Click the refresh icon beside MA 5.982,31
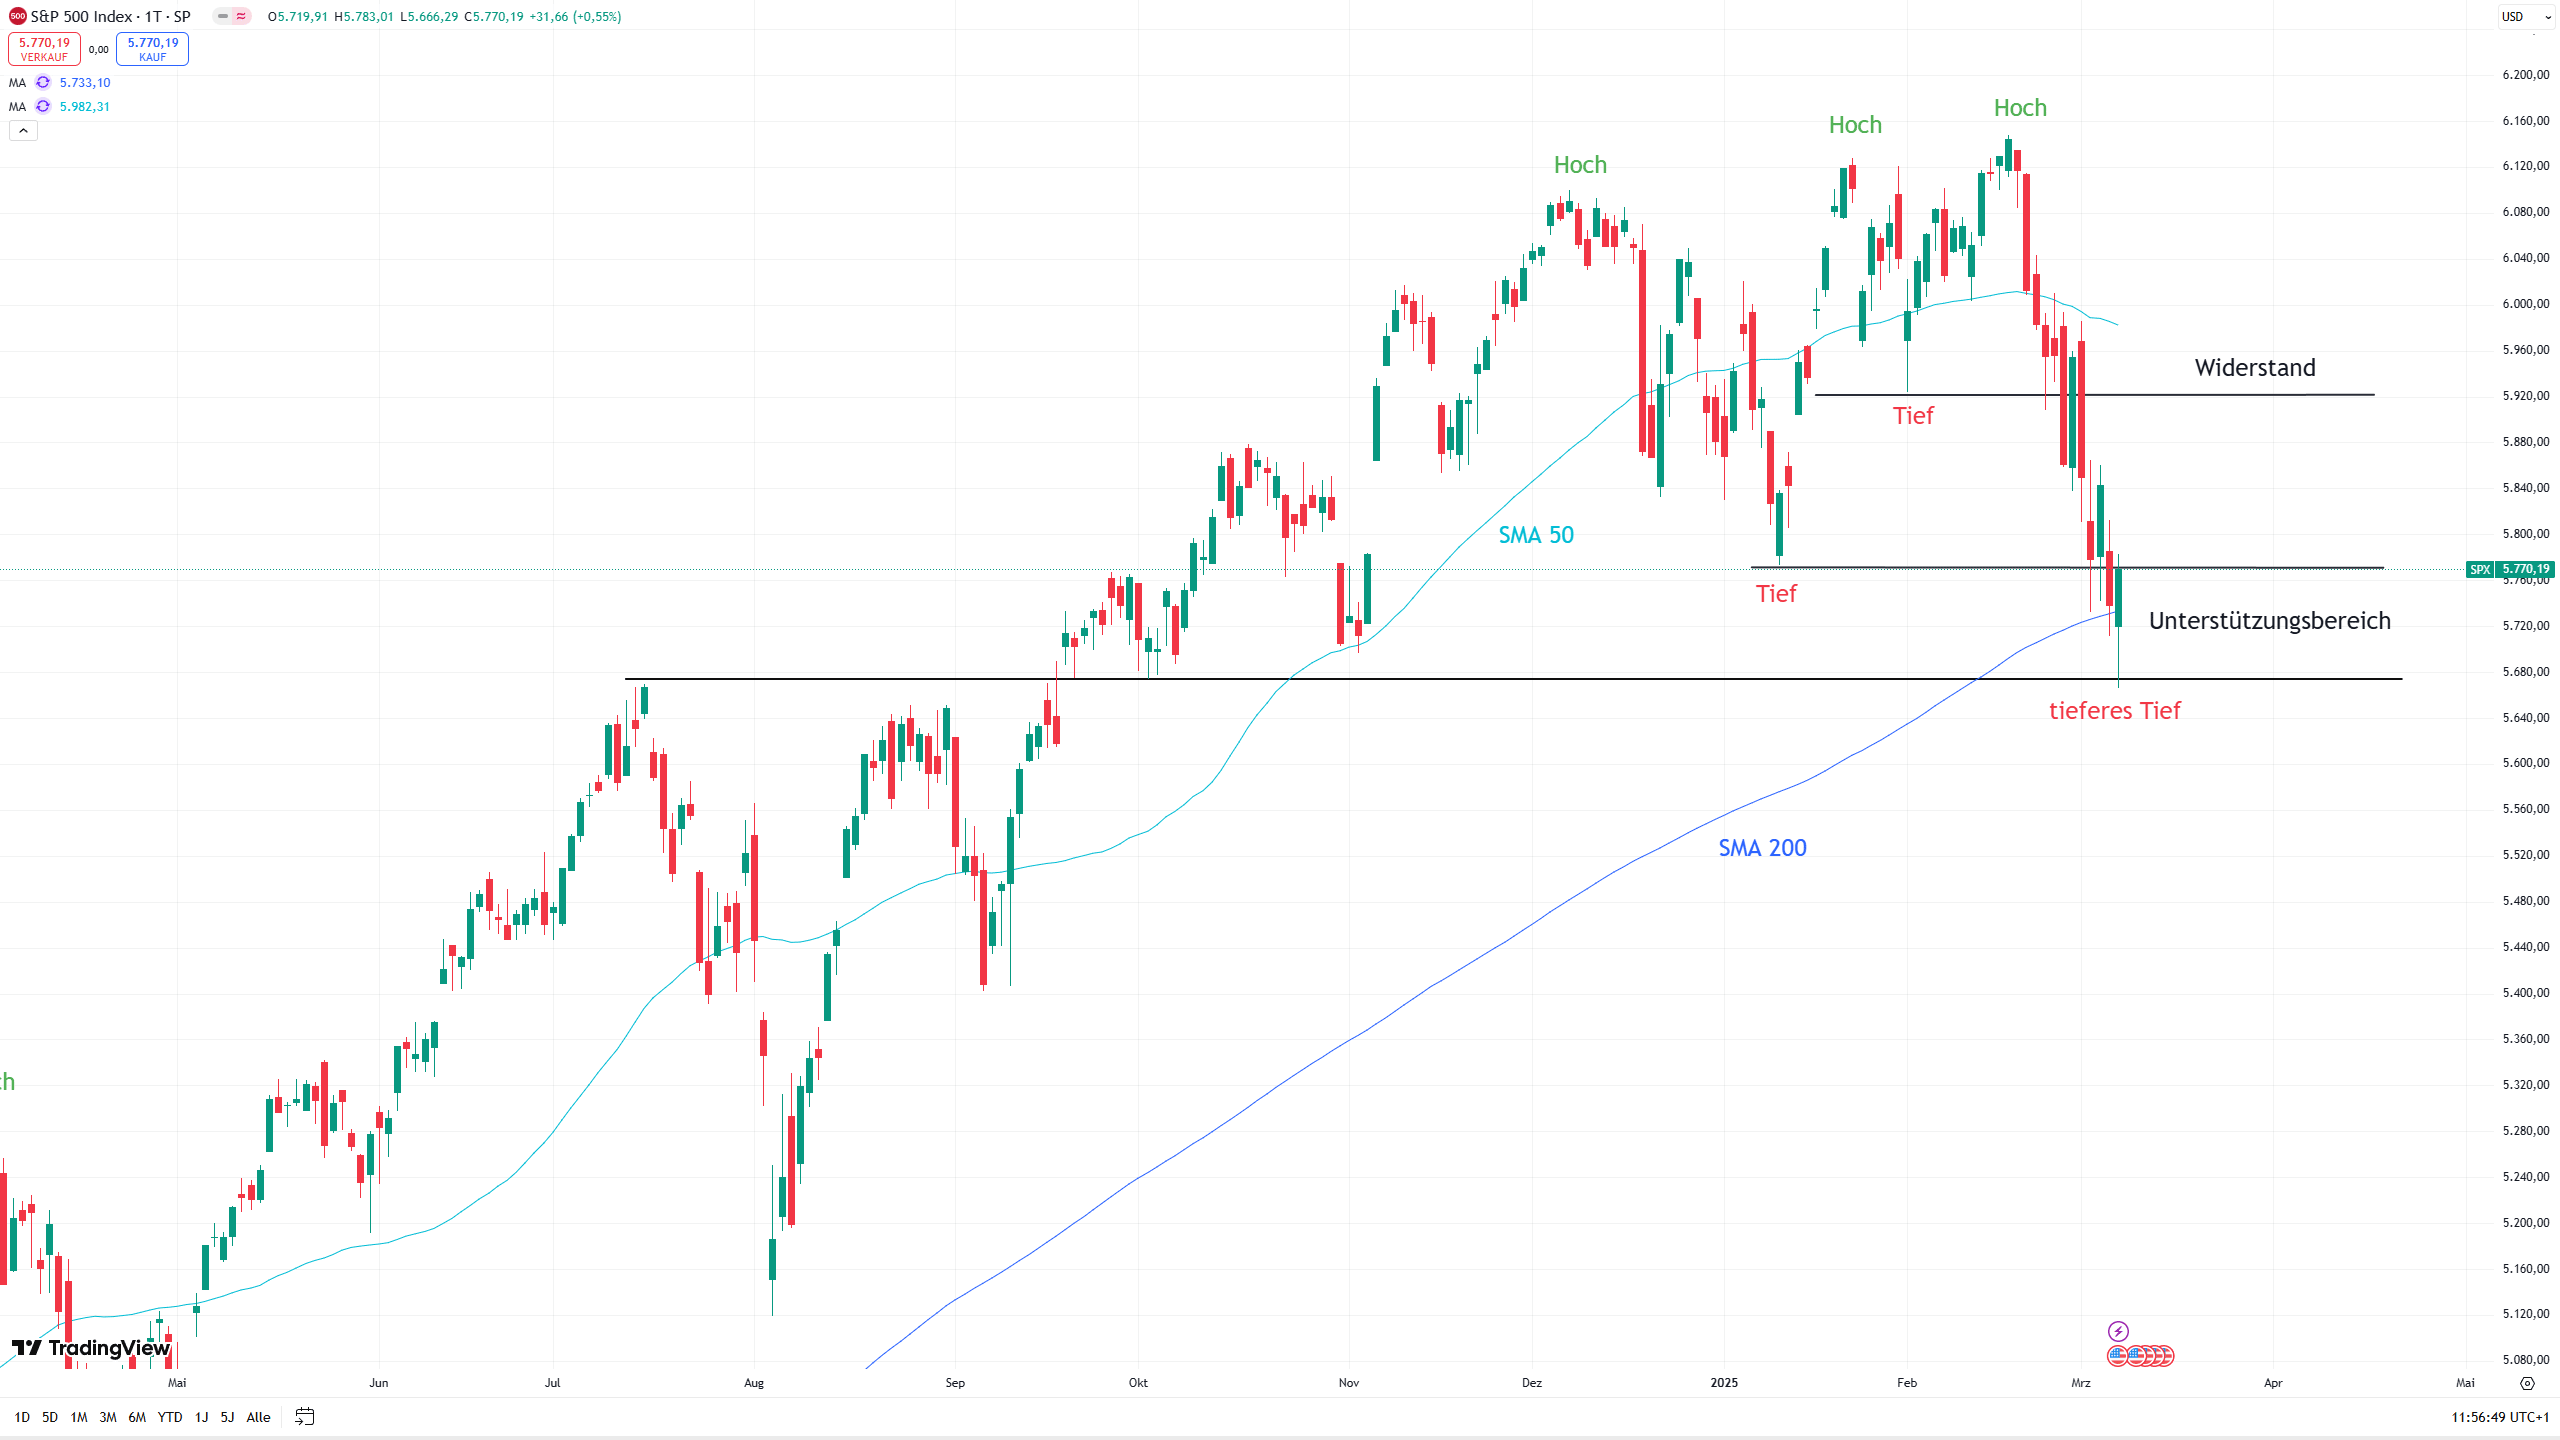This screenshot has height=1440, width=2560. pyautogui.click(x=43, y=107)
